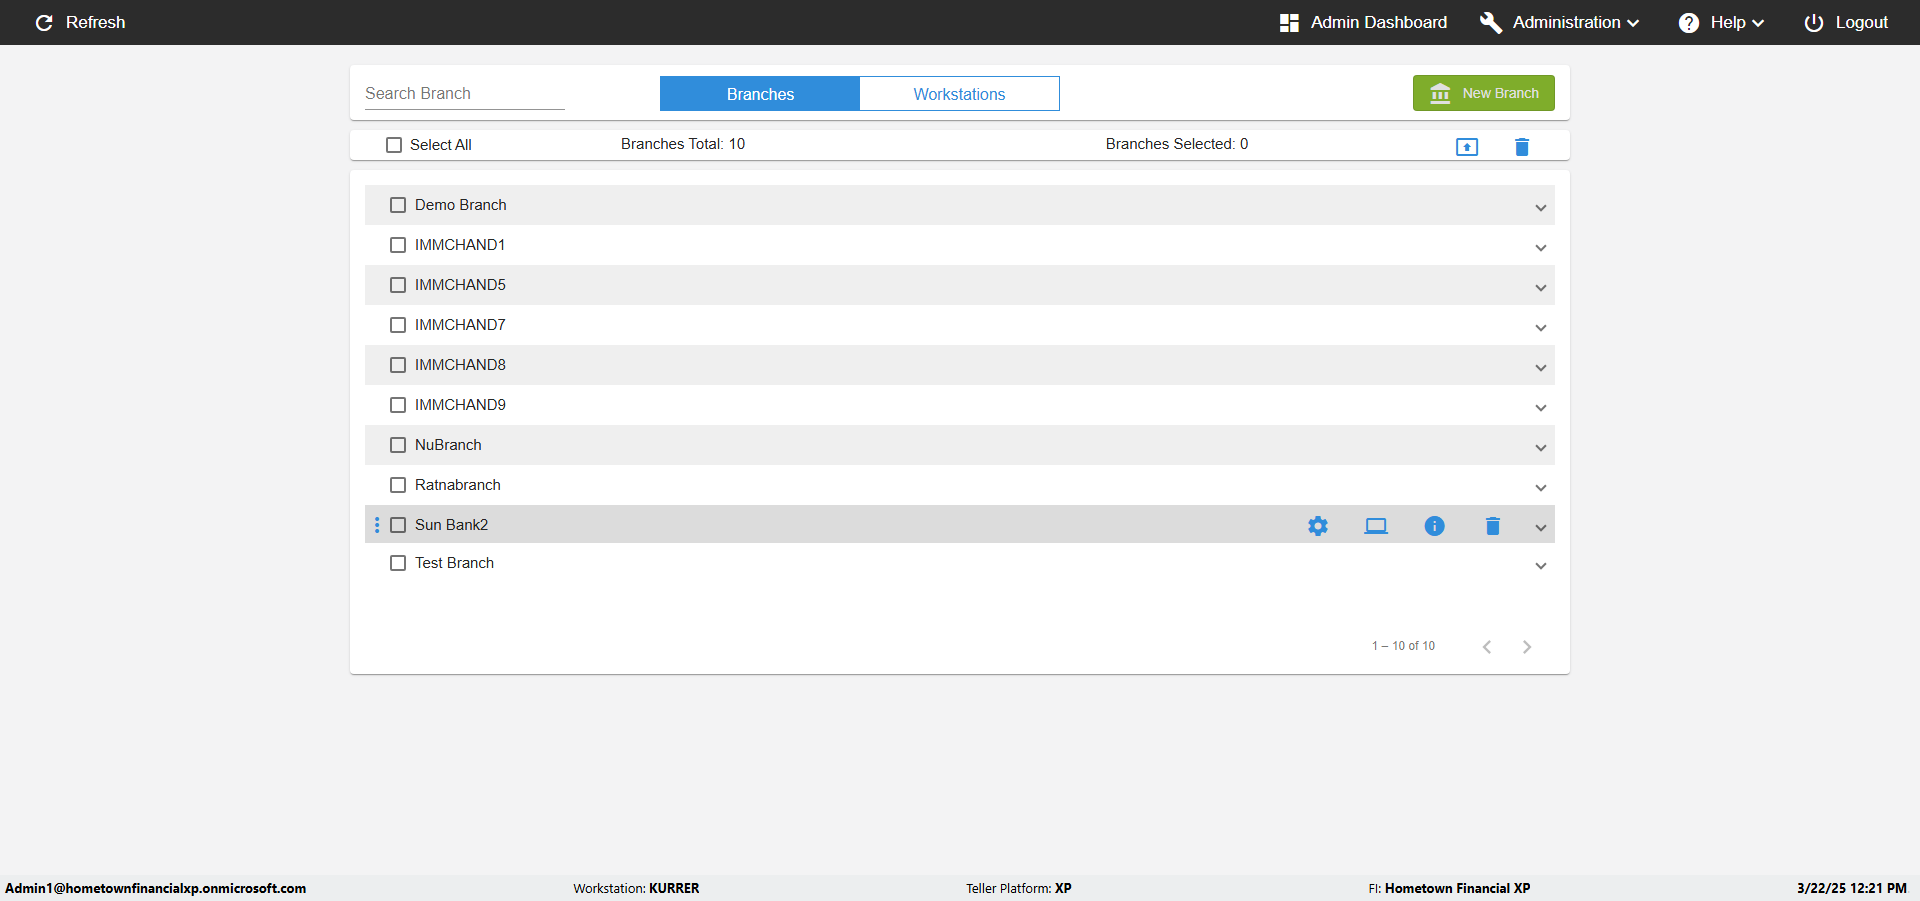Click the FI: Hometown Financial XP text
Viewport: 1920px width, 901px height.
[1449, 888]
